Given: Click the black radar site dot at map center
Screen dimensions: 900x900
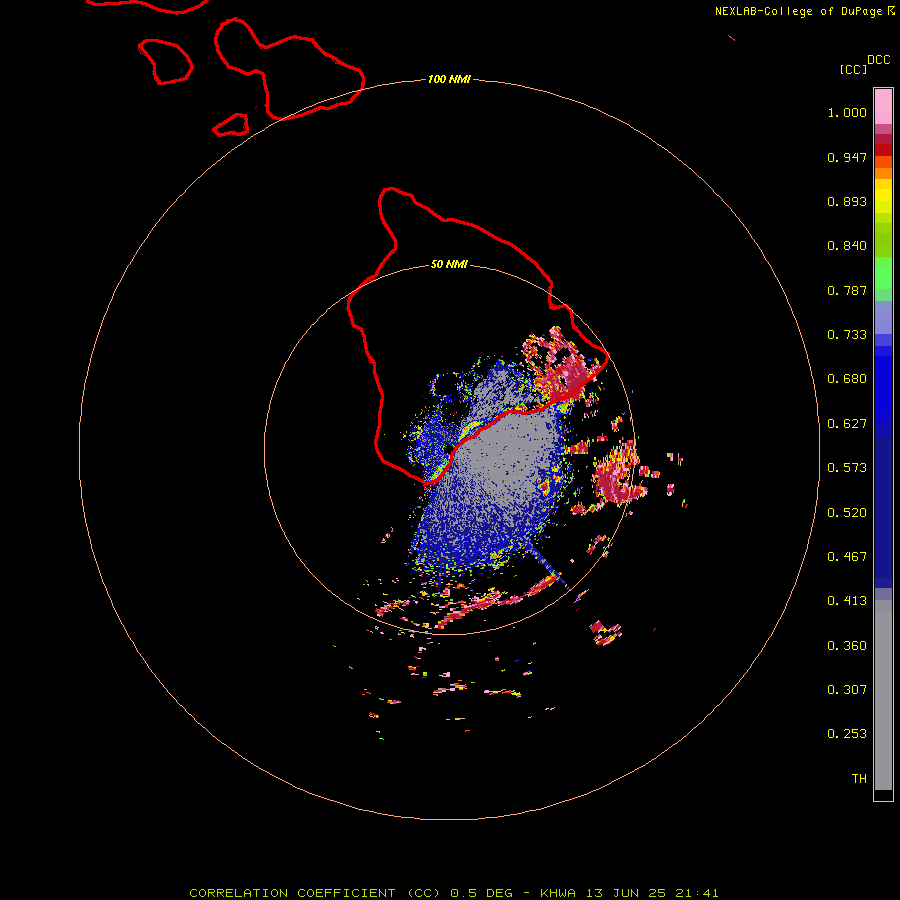Looking at the screenshot, I should coord(448,449).
